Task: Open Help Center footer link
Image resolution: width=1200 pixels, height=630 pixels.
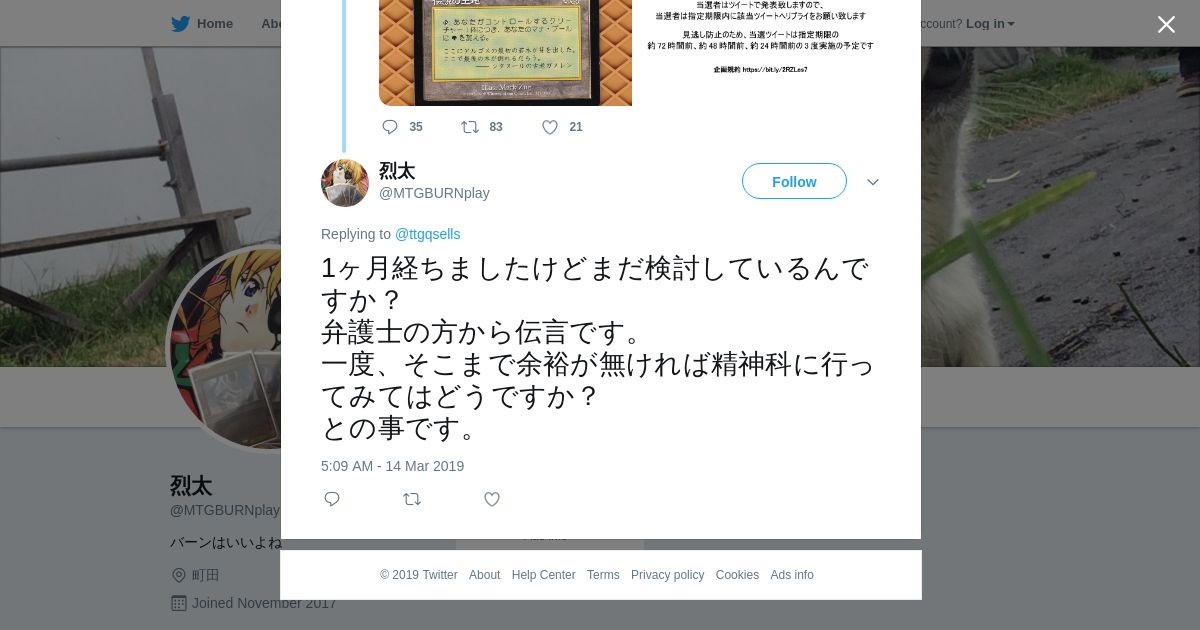Action: point(543,575)
